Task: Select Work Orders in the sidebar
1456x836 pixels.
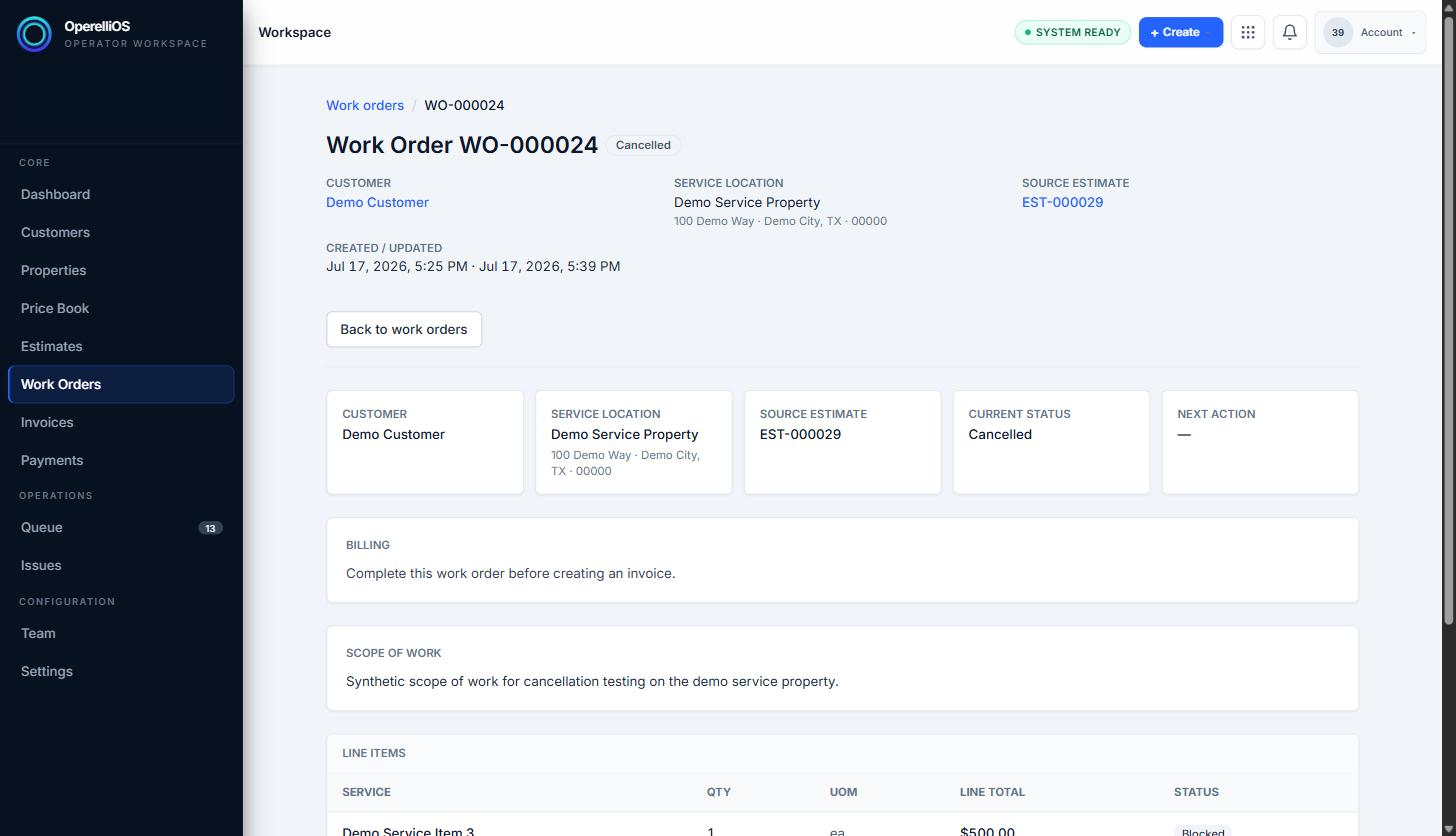Action: pyautogui.click(x=121, y=384)
